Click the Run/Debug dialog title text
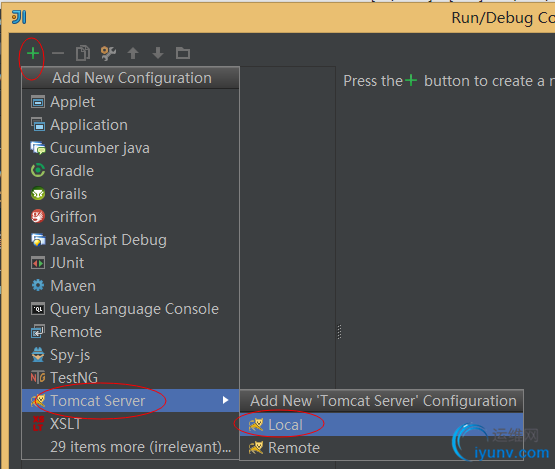The height and width of the screenshot is (469, 555). (503, 18)
